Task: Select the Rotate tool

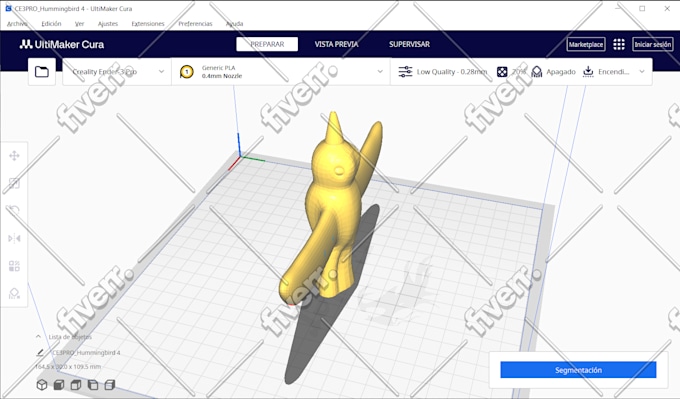Action: (14, 211)
